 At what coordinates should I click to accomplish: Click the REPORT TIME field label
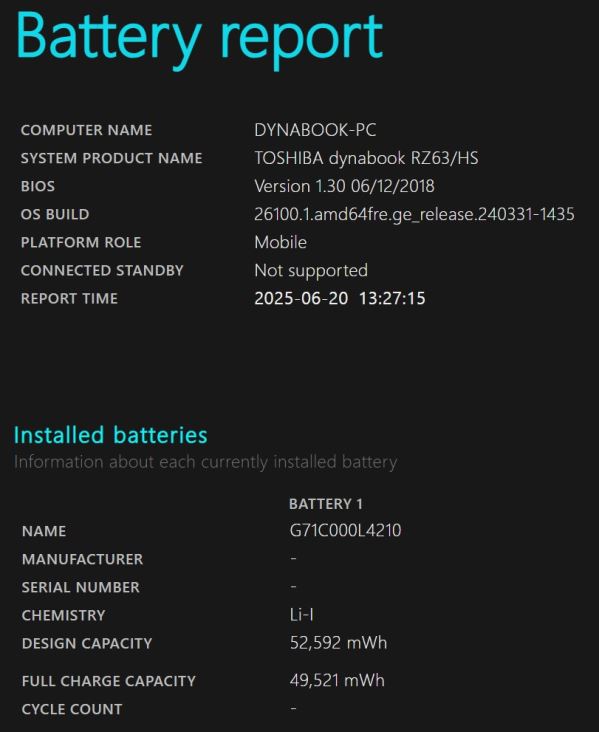69,299
